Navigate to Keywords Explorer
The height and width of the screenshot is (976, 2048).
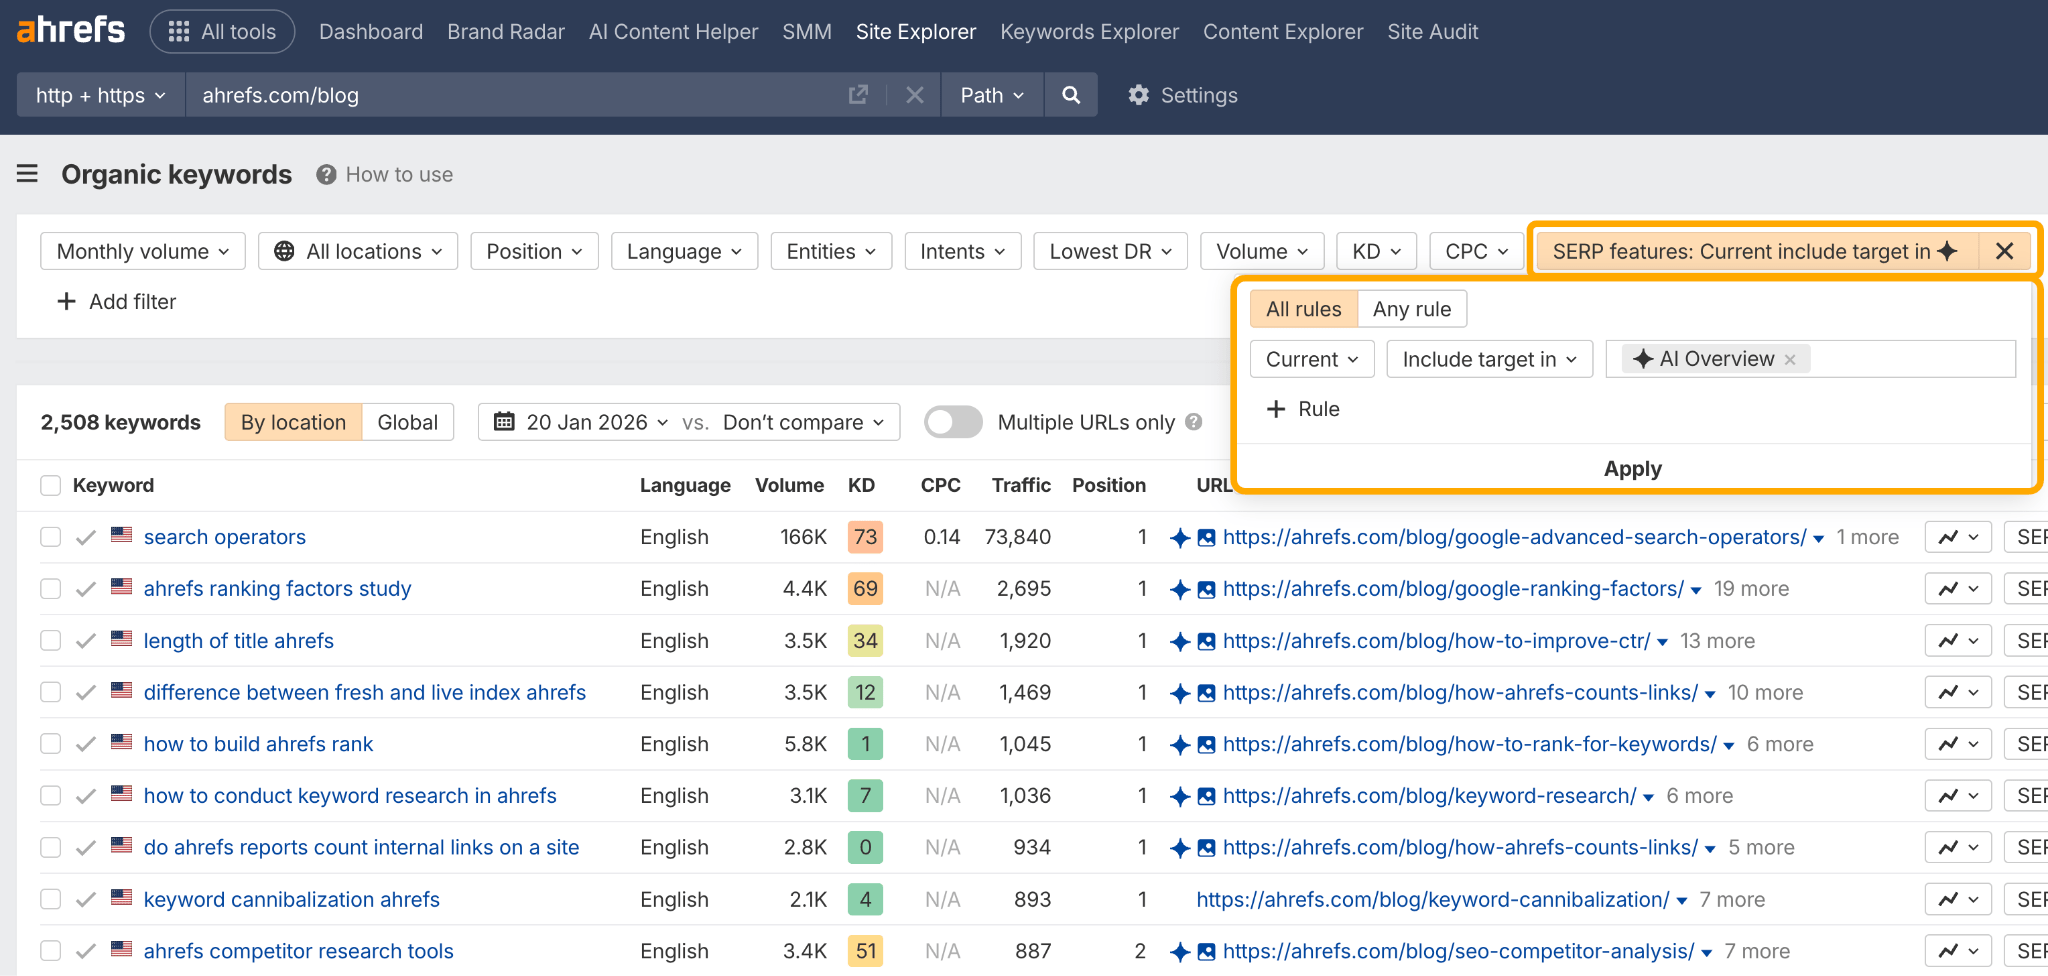click(x=1089, y=31)
